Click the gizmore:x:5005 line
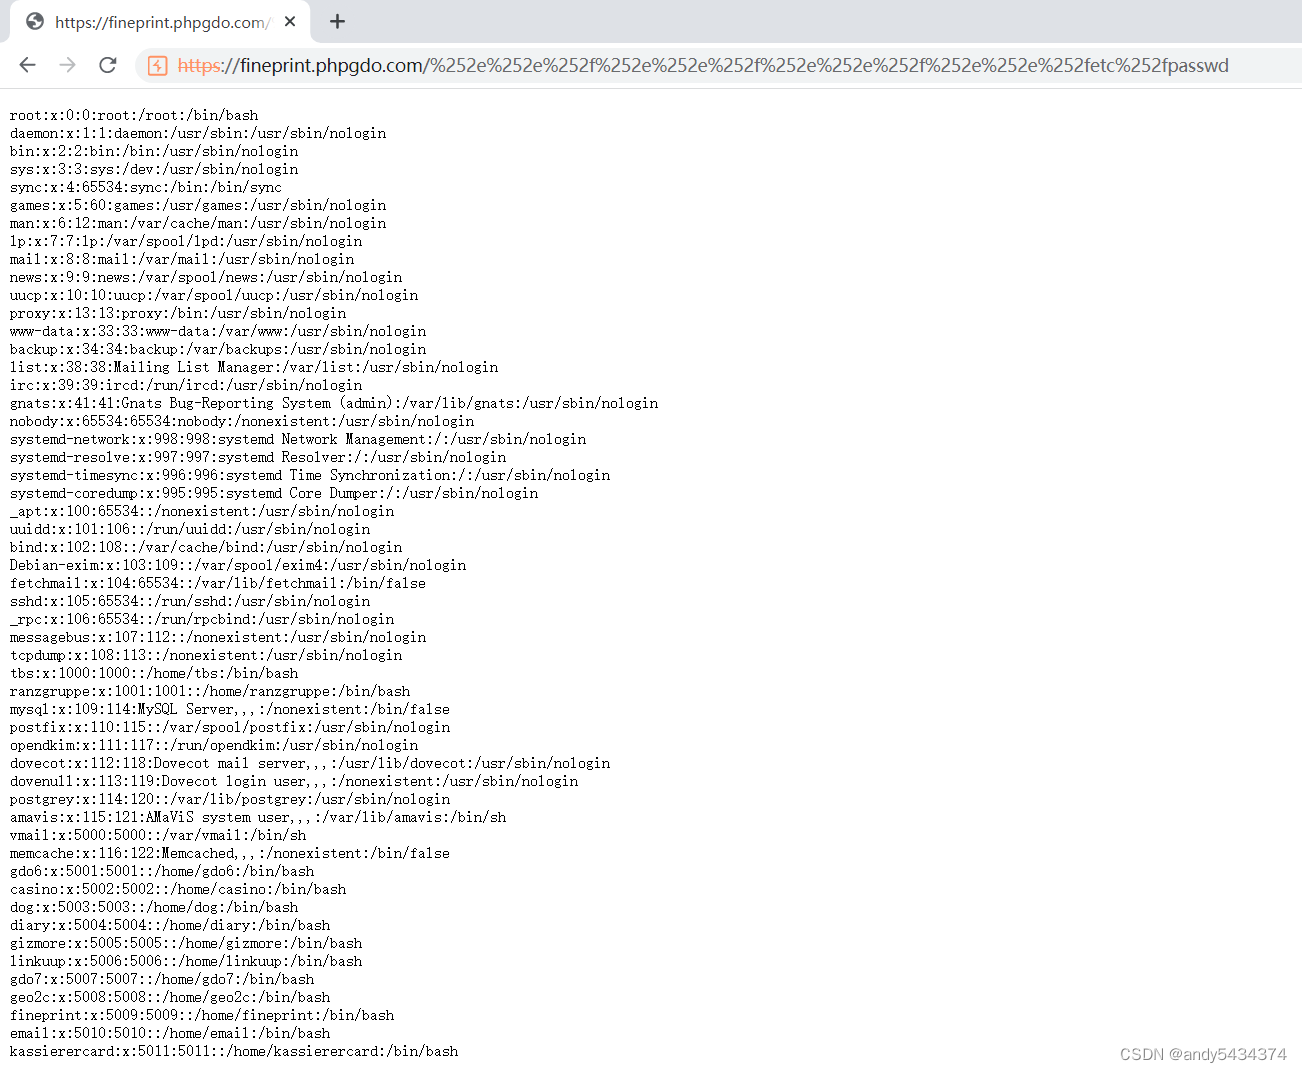The height and width of the screenshot is (1073, 1302). [186, 943]
